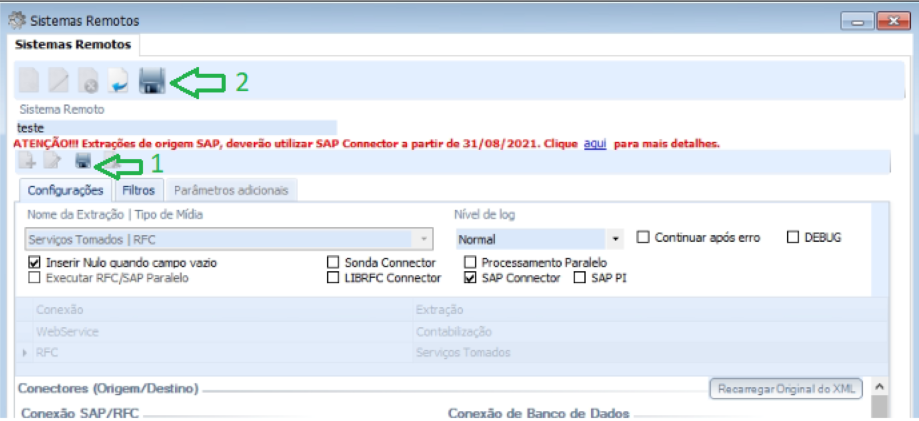This screenshot has height=421, width=919.
Task: Click the edit extraction icon with the pencil
Action: 52,161
